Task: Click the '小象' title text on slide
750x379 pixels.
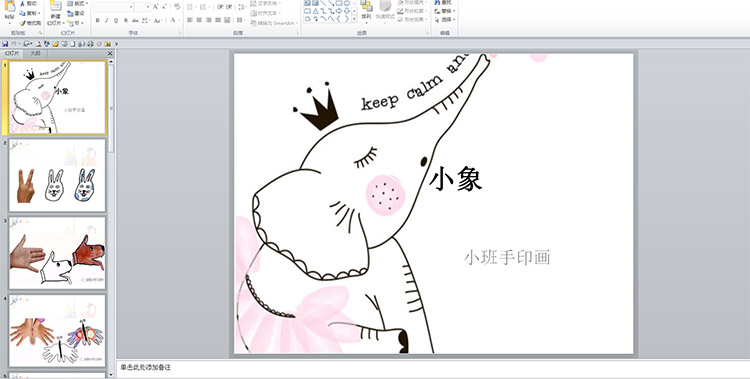Action: click(456, 179)
